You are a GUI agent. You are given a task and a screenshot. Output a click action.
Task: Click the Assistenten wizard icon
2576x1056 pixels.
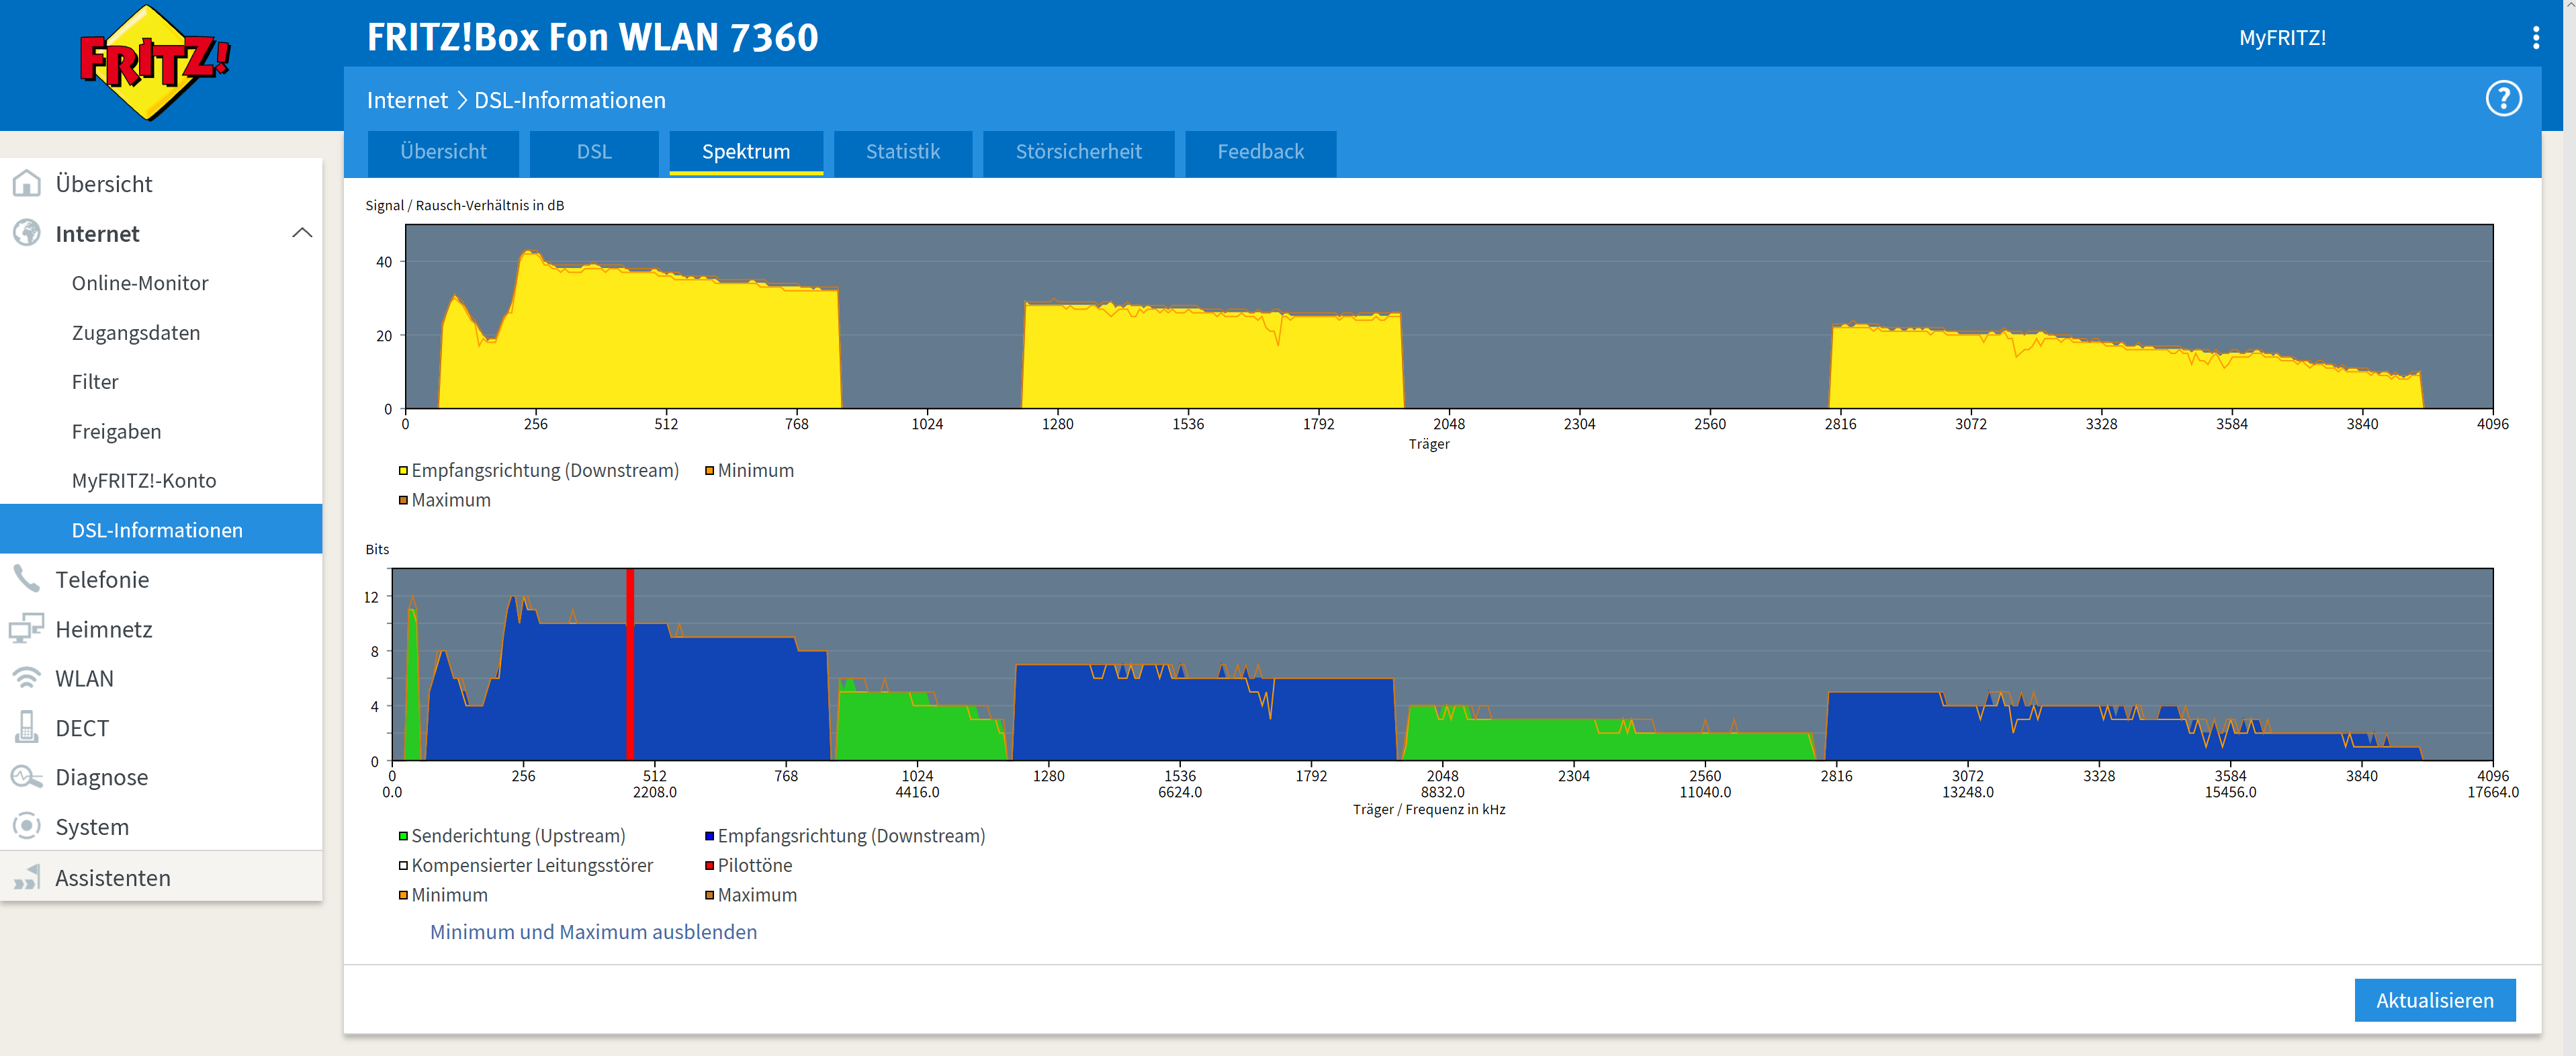[27, 878]
